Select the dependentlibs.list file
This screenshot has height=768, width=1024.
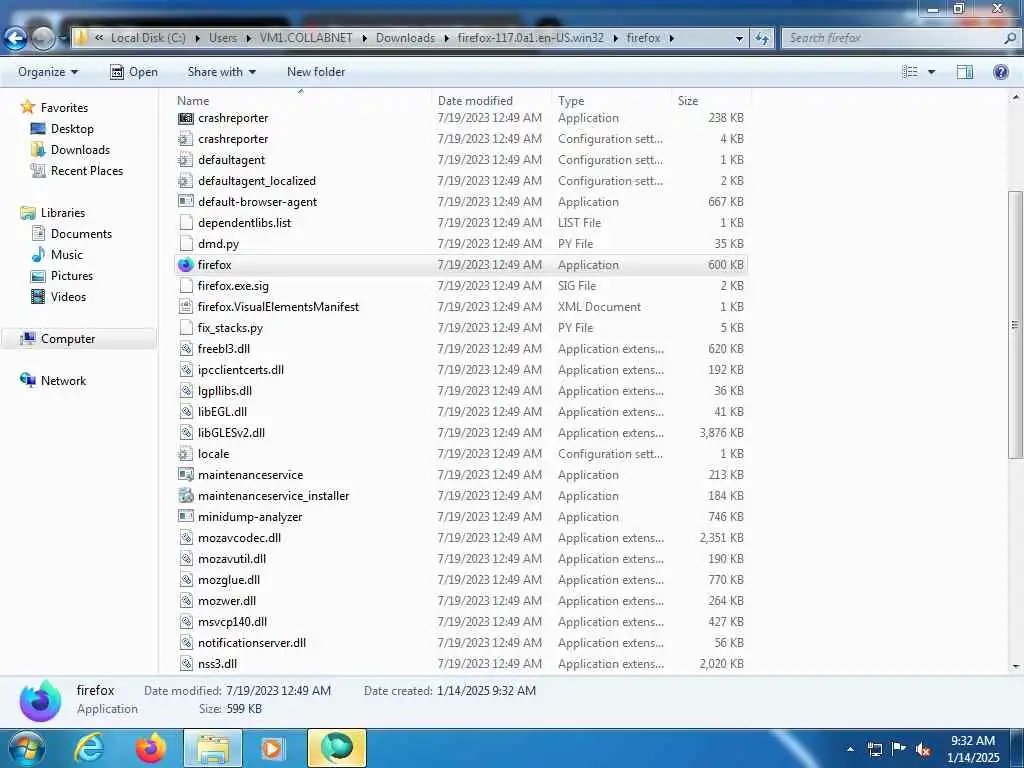461,223
